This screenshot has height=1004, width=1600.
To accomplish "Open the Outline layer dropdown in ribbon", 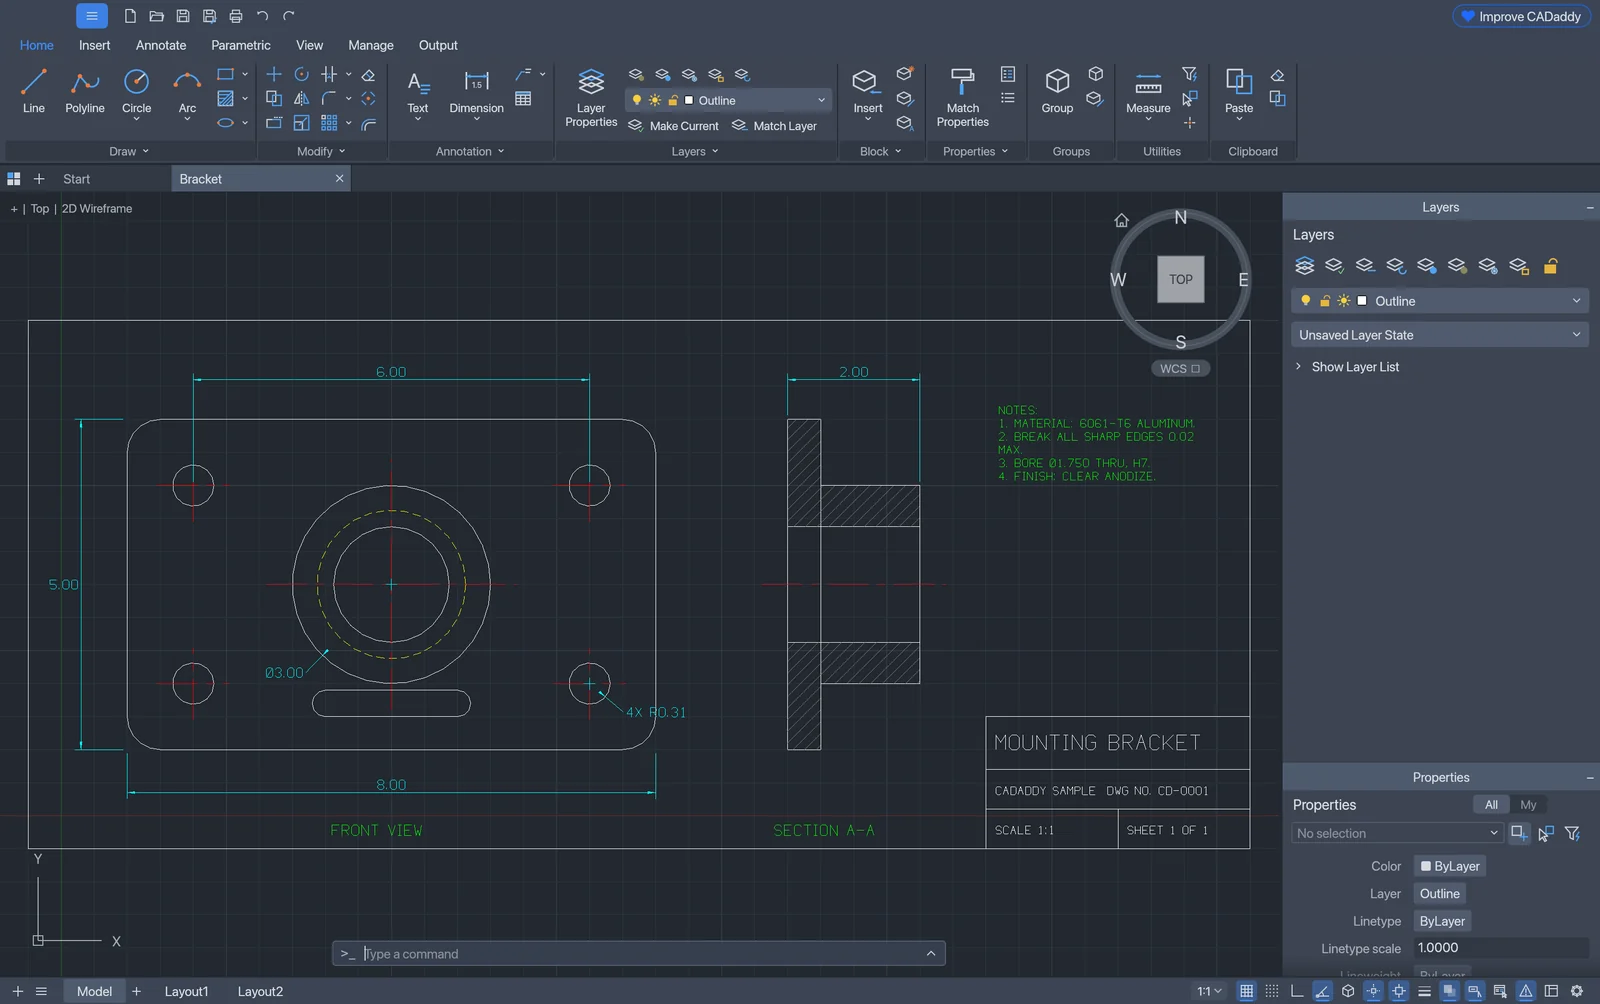I will pos(728,100).
